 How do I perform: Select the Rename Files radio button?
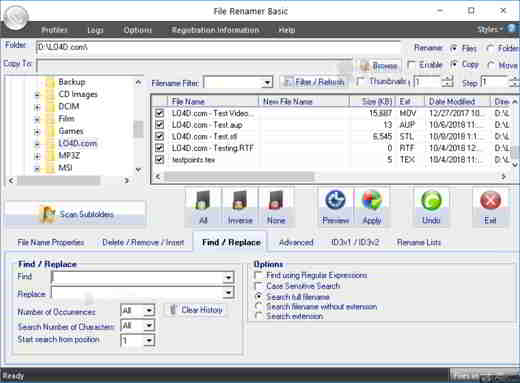[454, 48]
